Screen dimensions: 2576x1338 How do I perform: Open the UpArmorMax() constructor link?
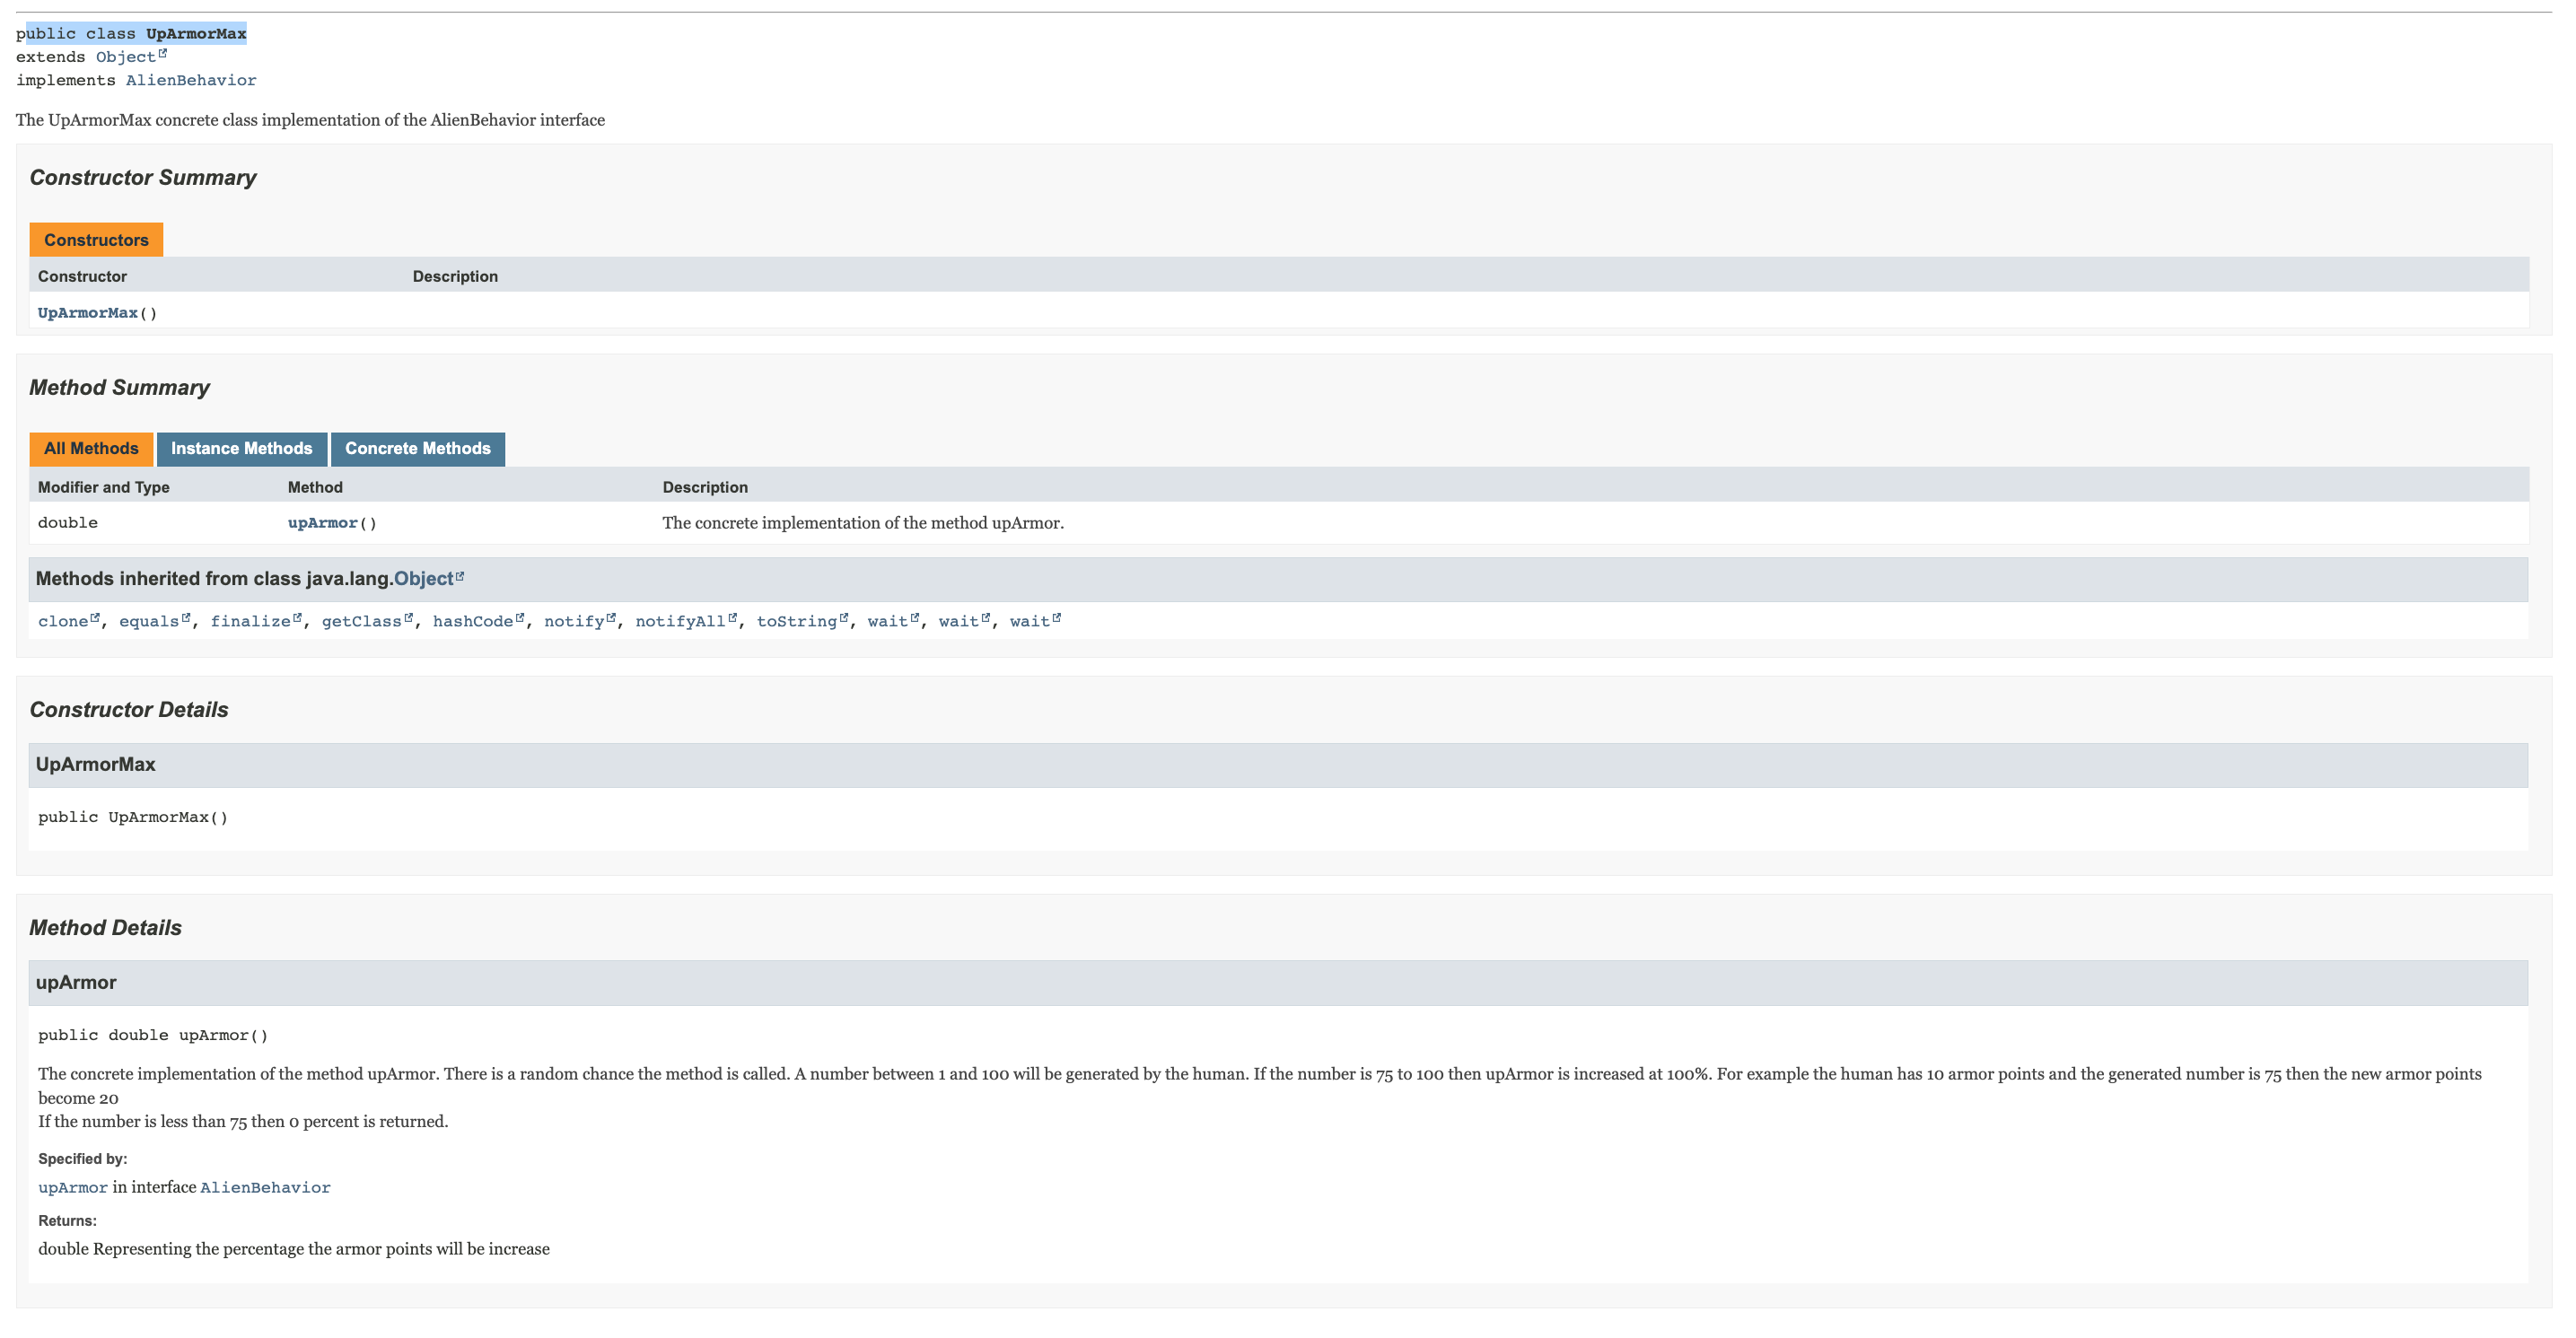87,313
